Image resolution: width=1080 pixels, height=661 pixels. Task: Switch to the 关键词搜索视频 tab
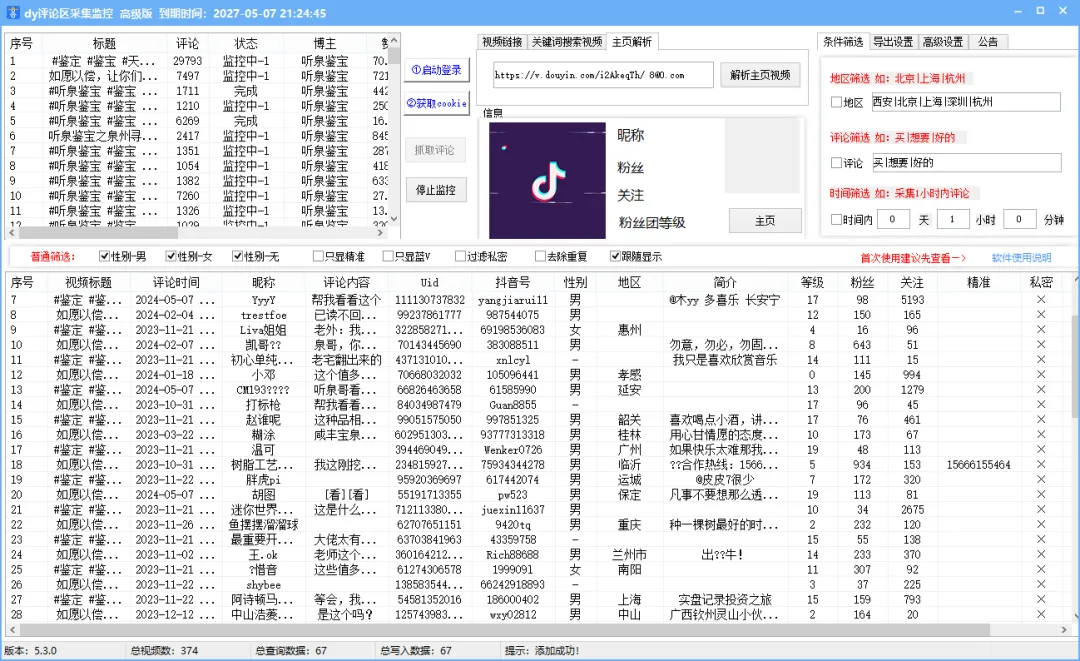[567, 42]
